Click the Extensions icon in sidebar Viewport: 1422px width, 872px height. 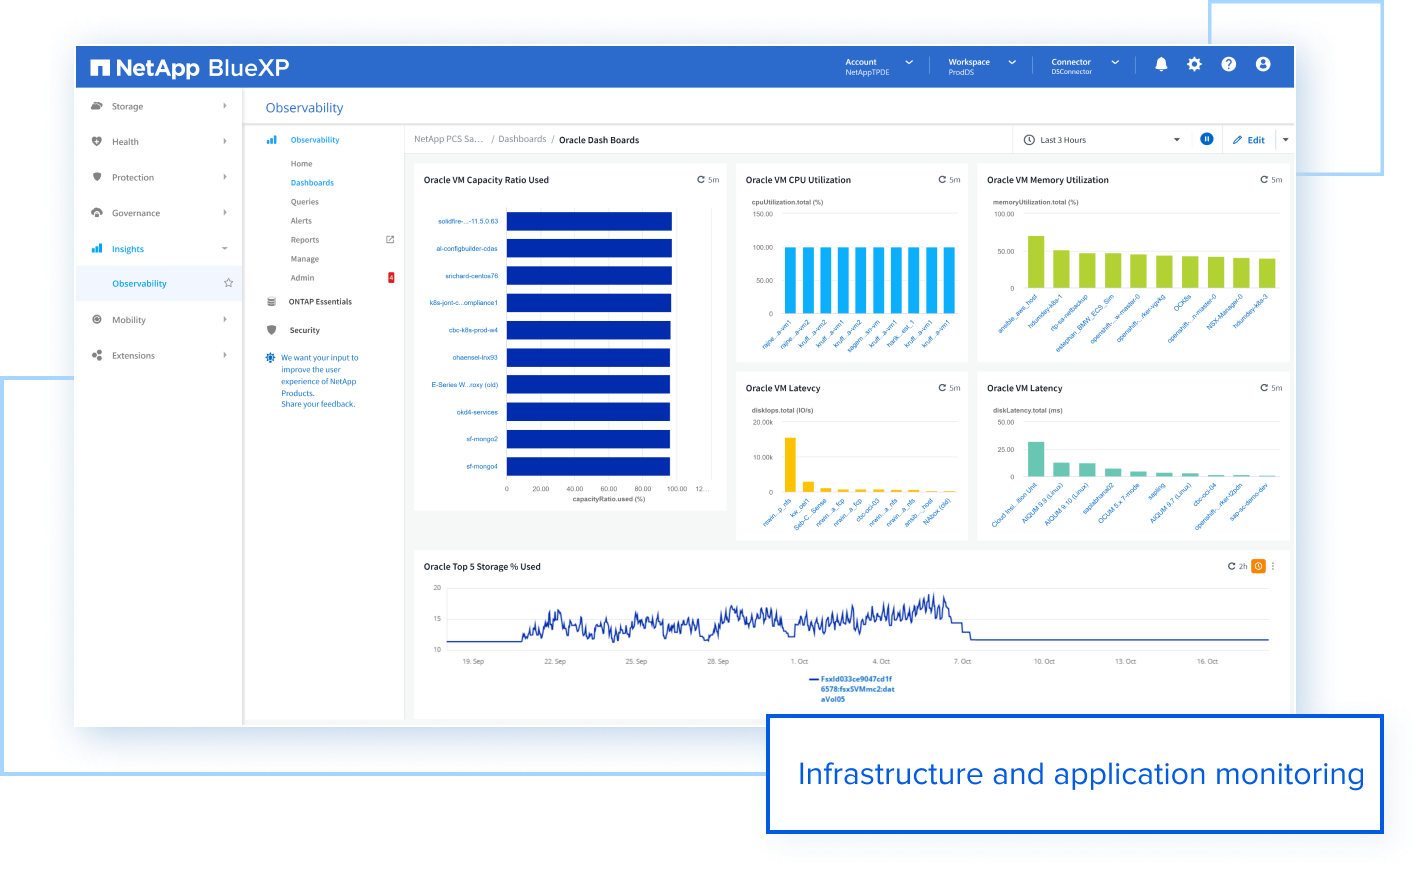97,355
